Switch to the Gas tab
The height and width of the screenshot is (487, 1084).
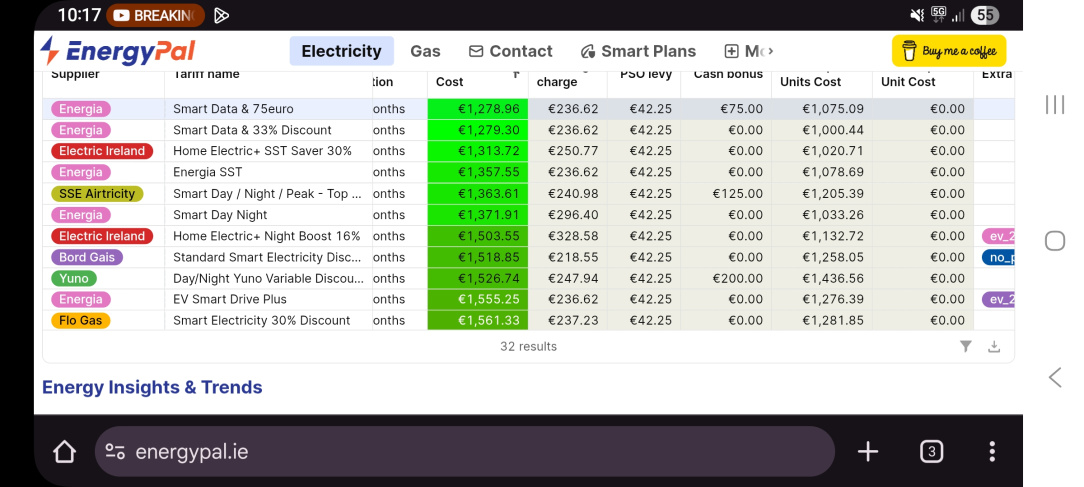(x=425, y=51)
